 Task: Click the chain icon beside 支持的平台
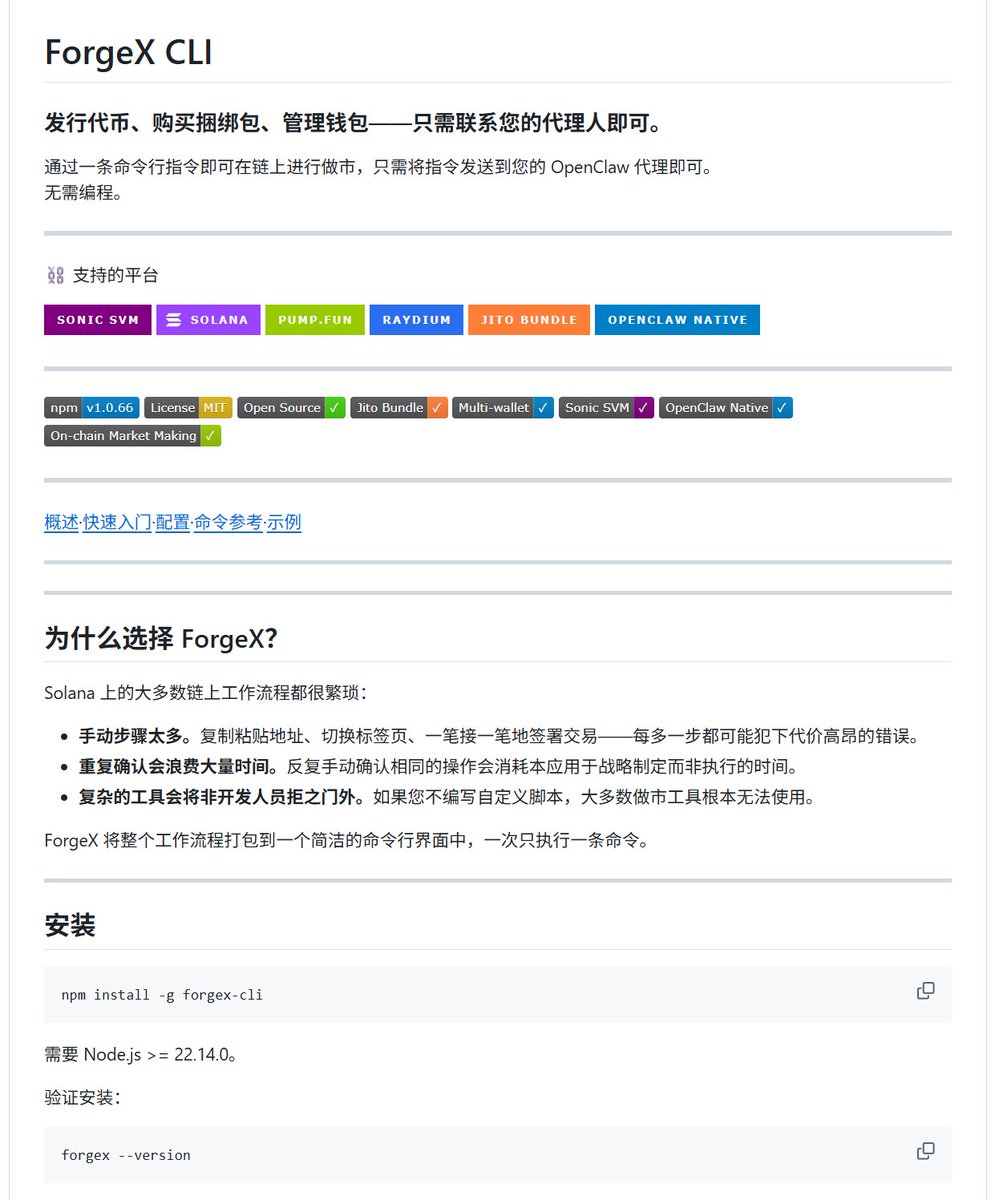pos(56,275)
